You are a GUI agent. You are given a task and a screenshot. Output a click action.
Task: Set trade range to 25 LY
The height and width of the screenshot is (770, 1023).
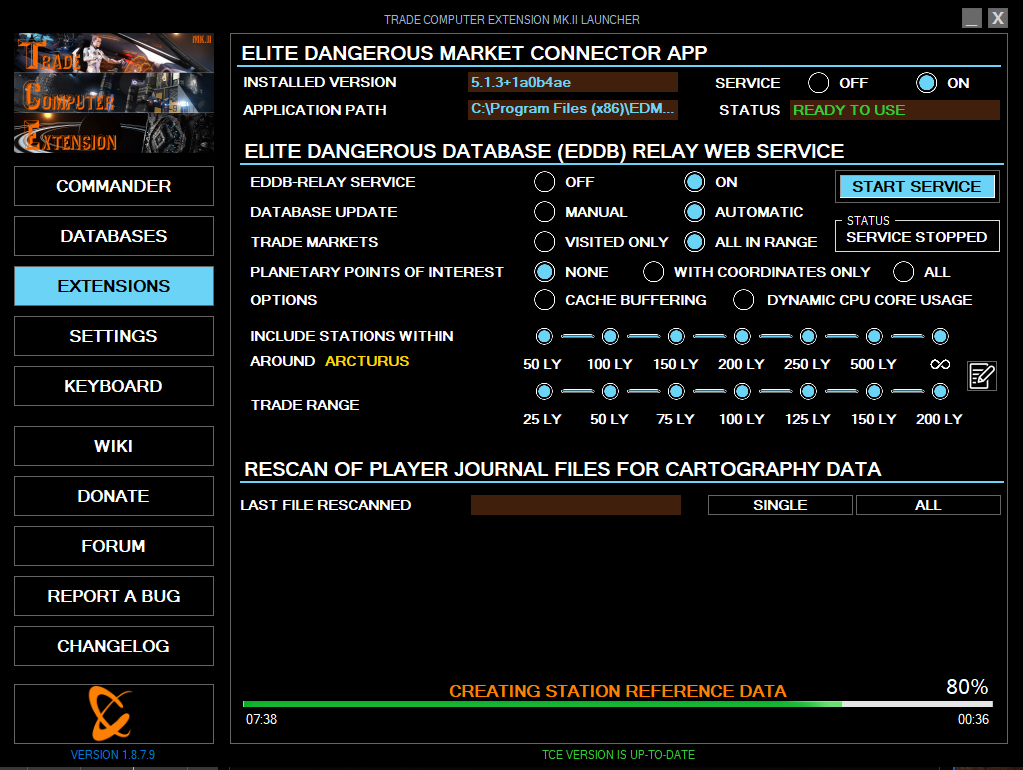pos(544,392)
